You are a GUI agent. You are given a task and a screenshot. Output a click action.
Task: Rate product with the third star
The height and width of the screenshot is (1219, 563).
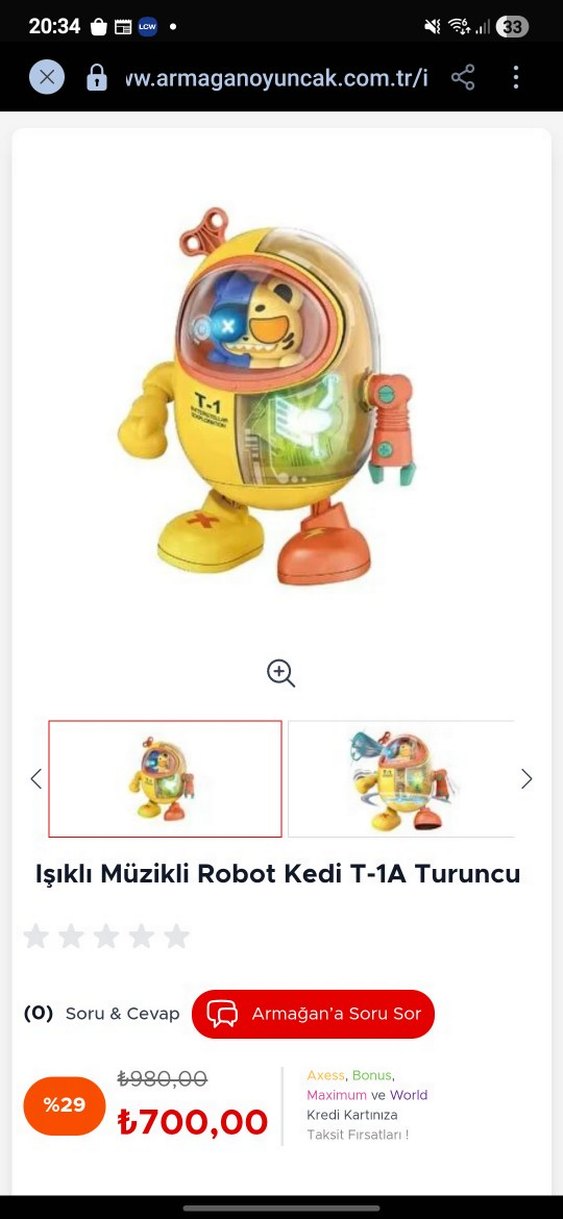pos(106,936)
